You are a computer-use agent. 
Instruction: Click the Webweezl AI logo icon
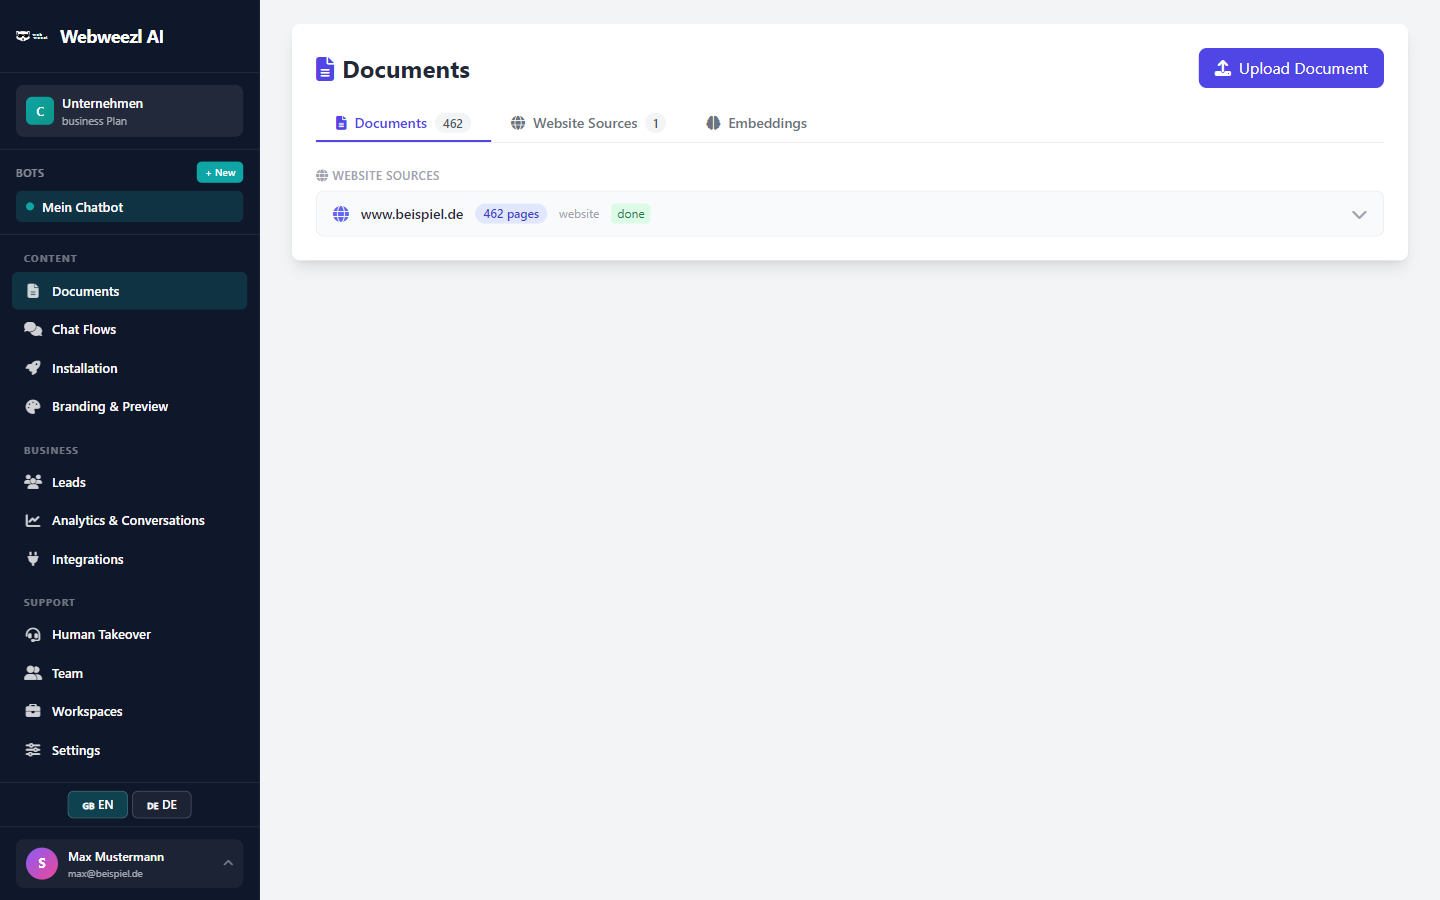coord(31,34)
